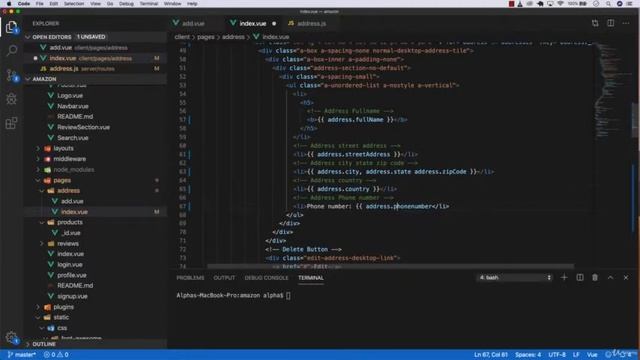Viewport: 640px width, 360px height.
Task: Select the terminal shell dropdown
Action: tap(514, 278)
